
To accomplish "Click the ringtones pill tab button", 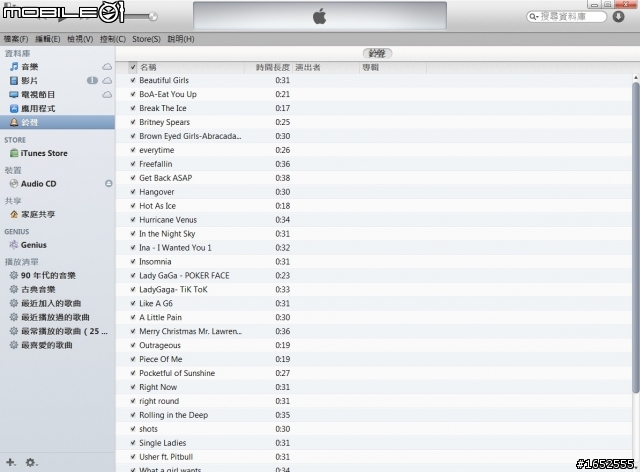I will pyautogui.click(x=377, y=53).
